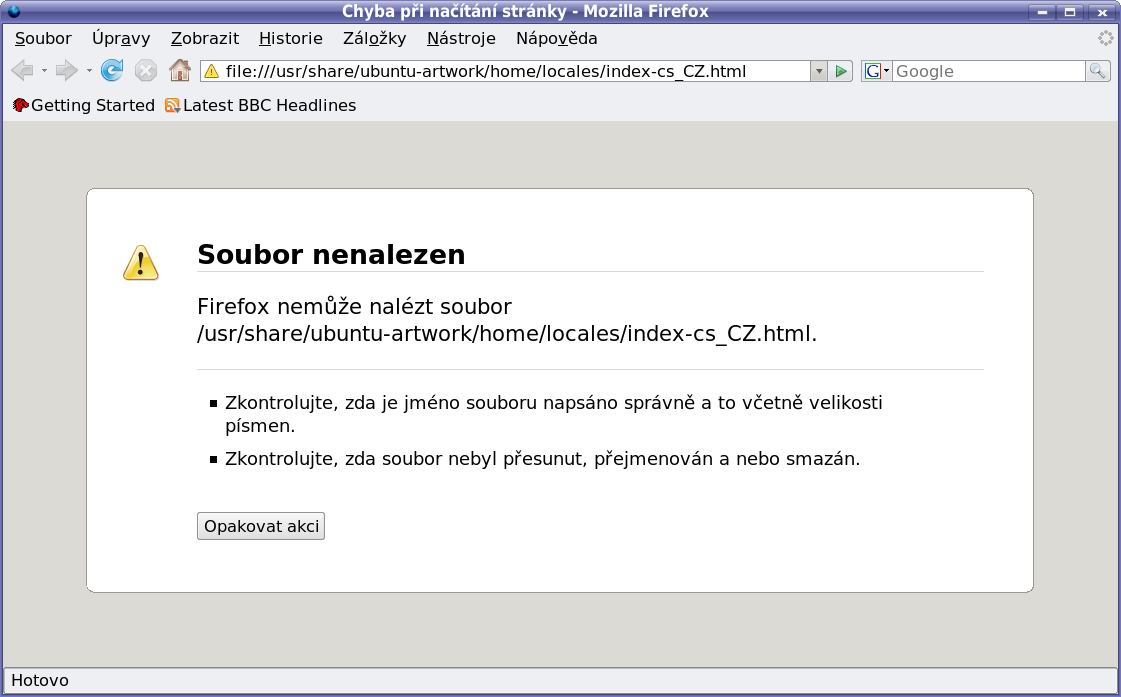Open the Home page icon

(179, 71)
